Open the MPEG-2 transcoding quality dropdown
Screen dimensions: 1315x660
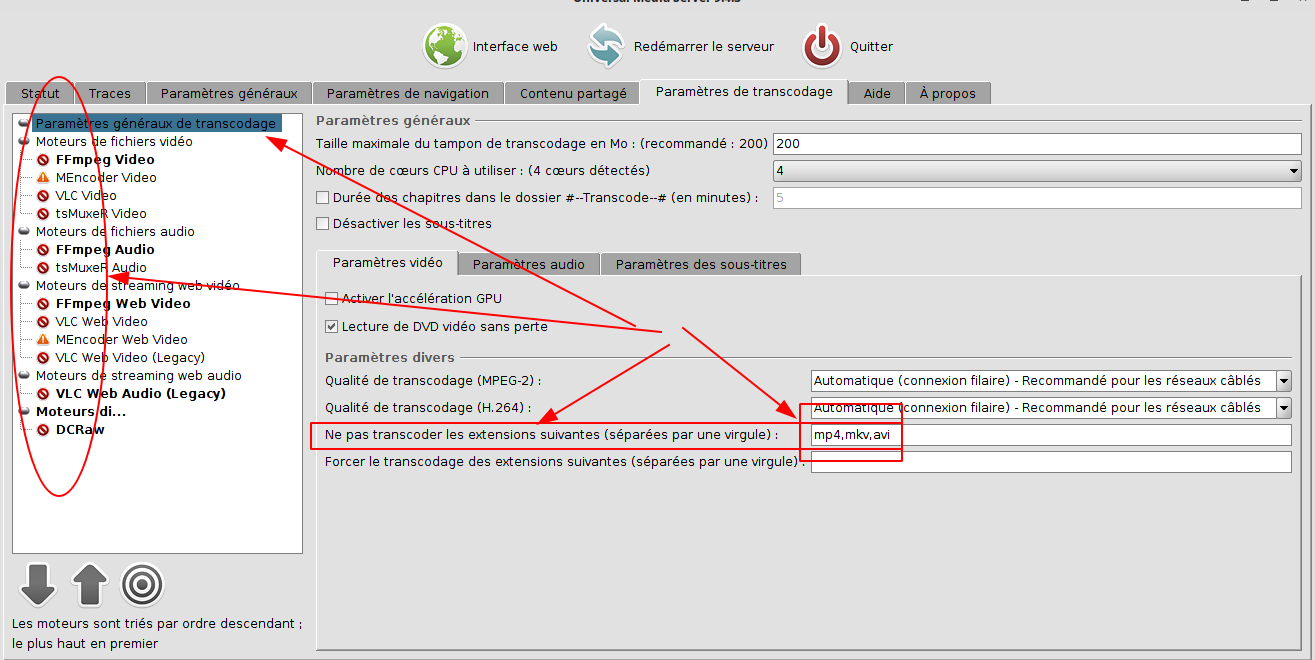1283,381
